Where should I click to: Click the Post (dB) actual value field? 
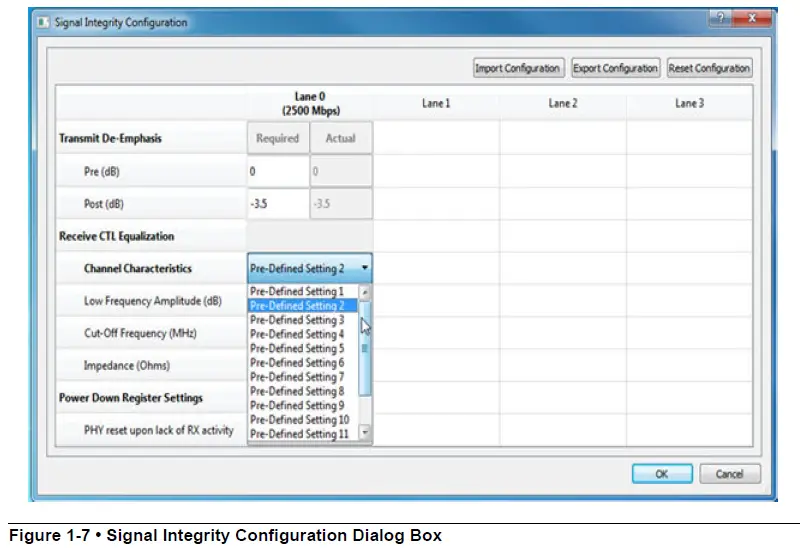point(341,204)
